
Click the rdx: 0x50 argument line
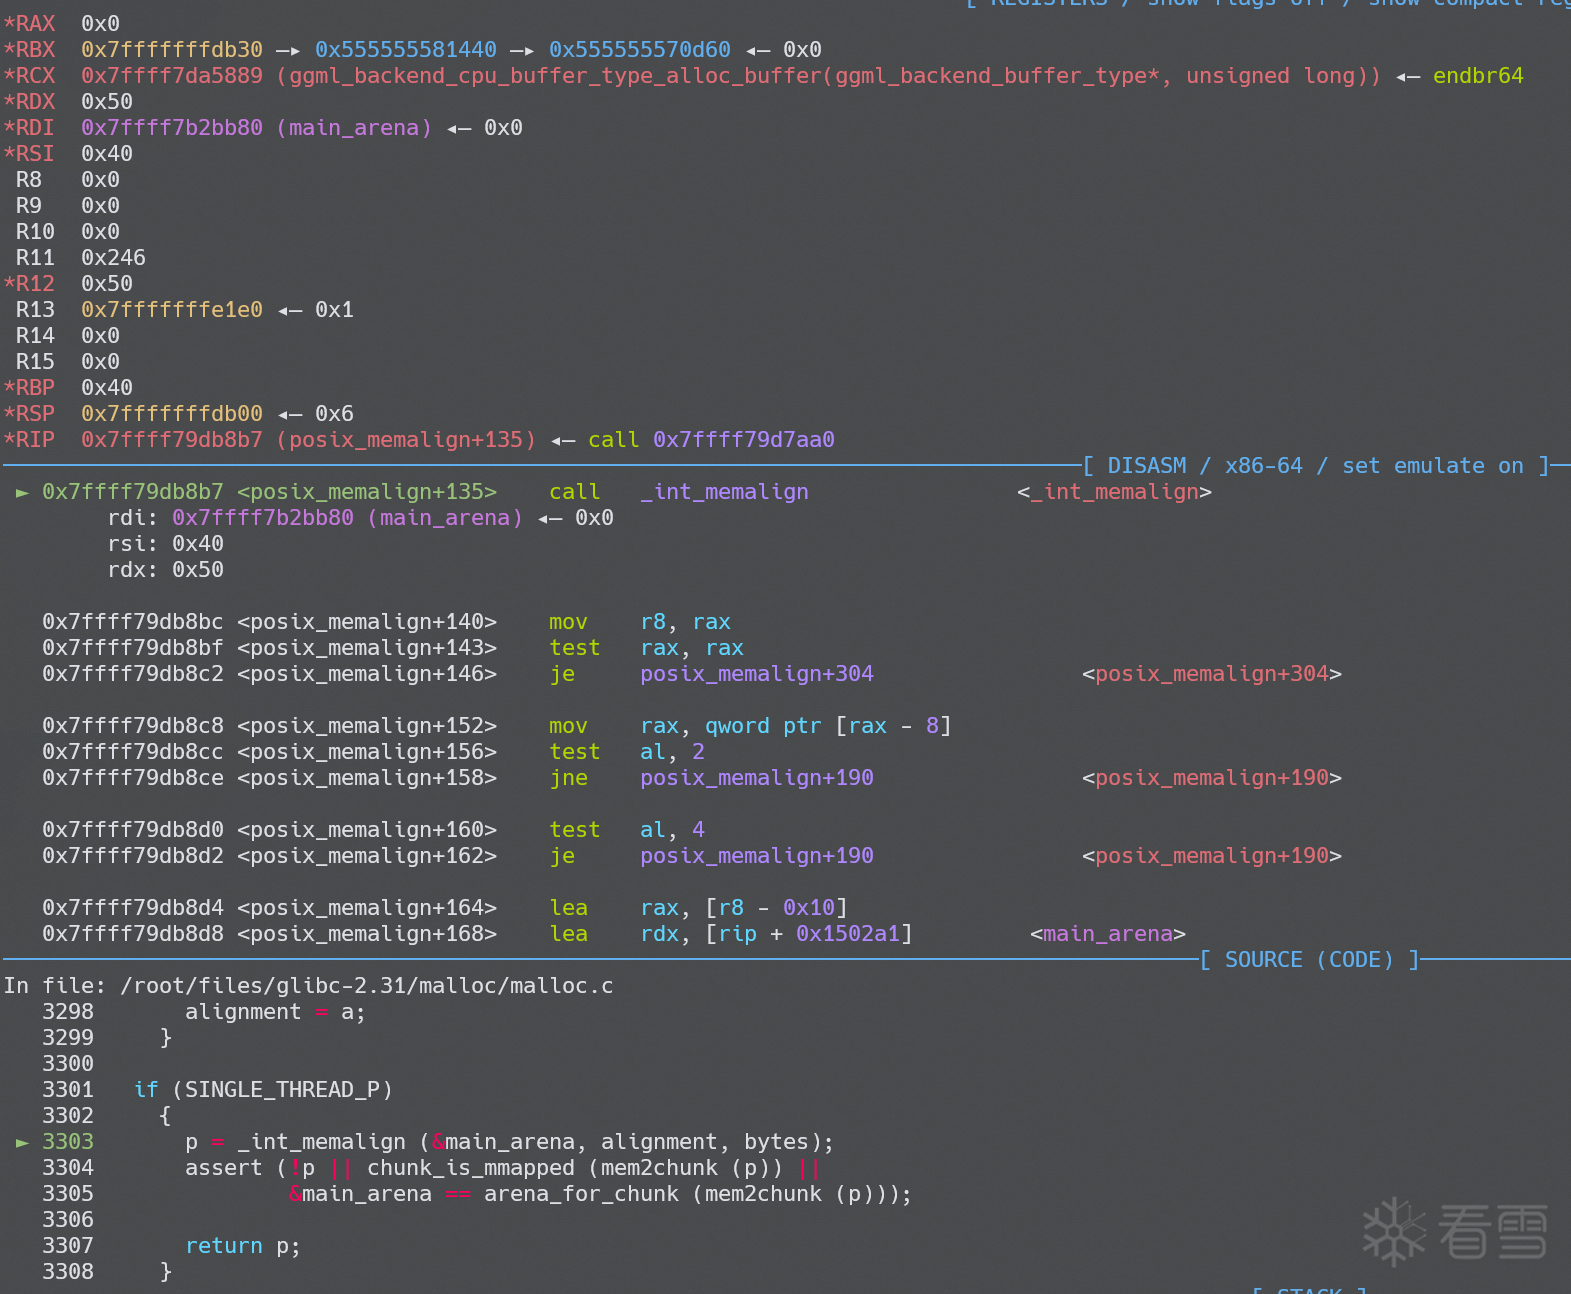click(x=166, y=569)
